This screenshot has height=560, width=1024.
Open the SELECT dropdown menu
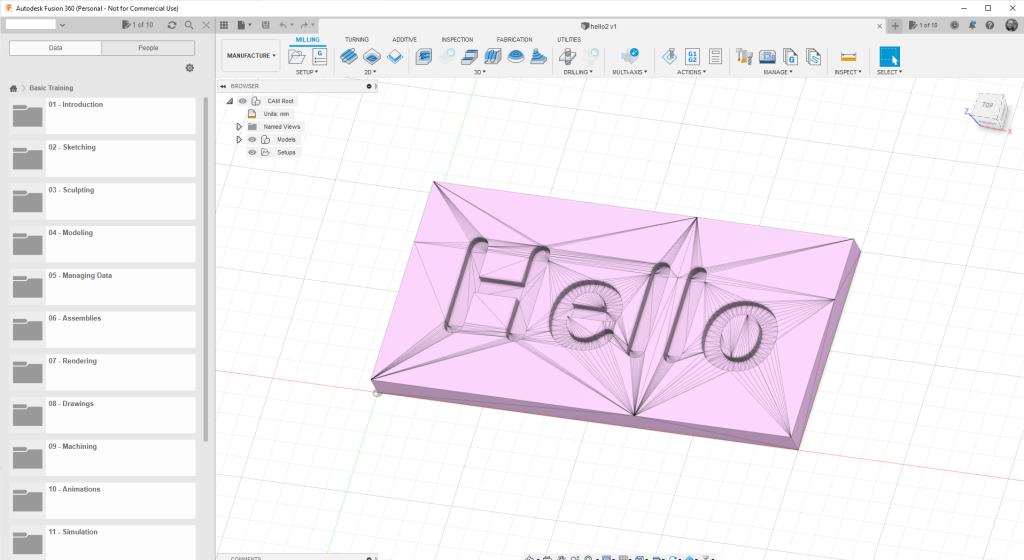tap(889, 72)
